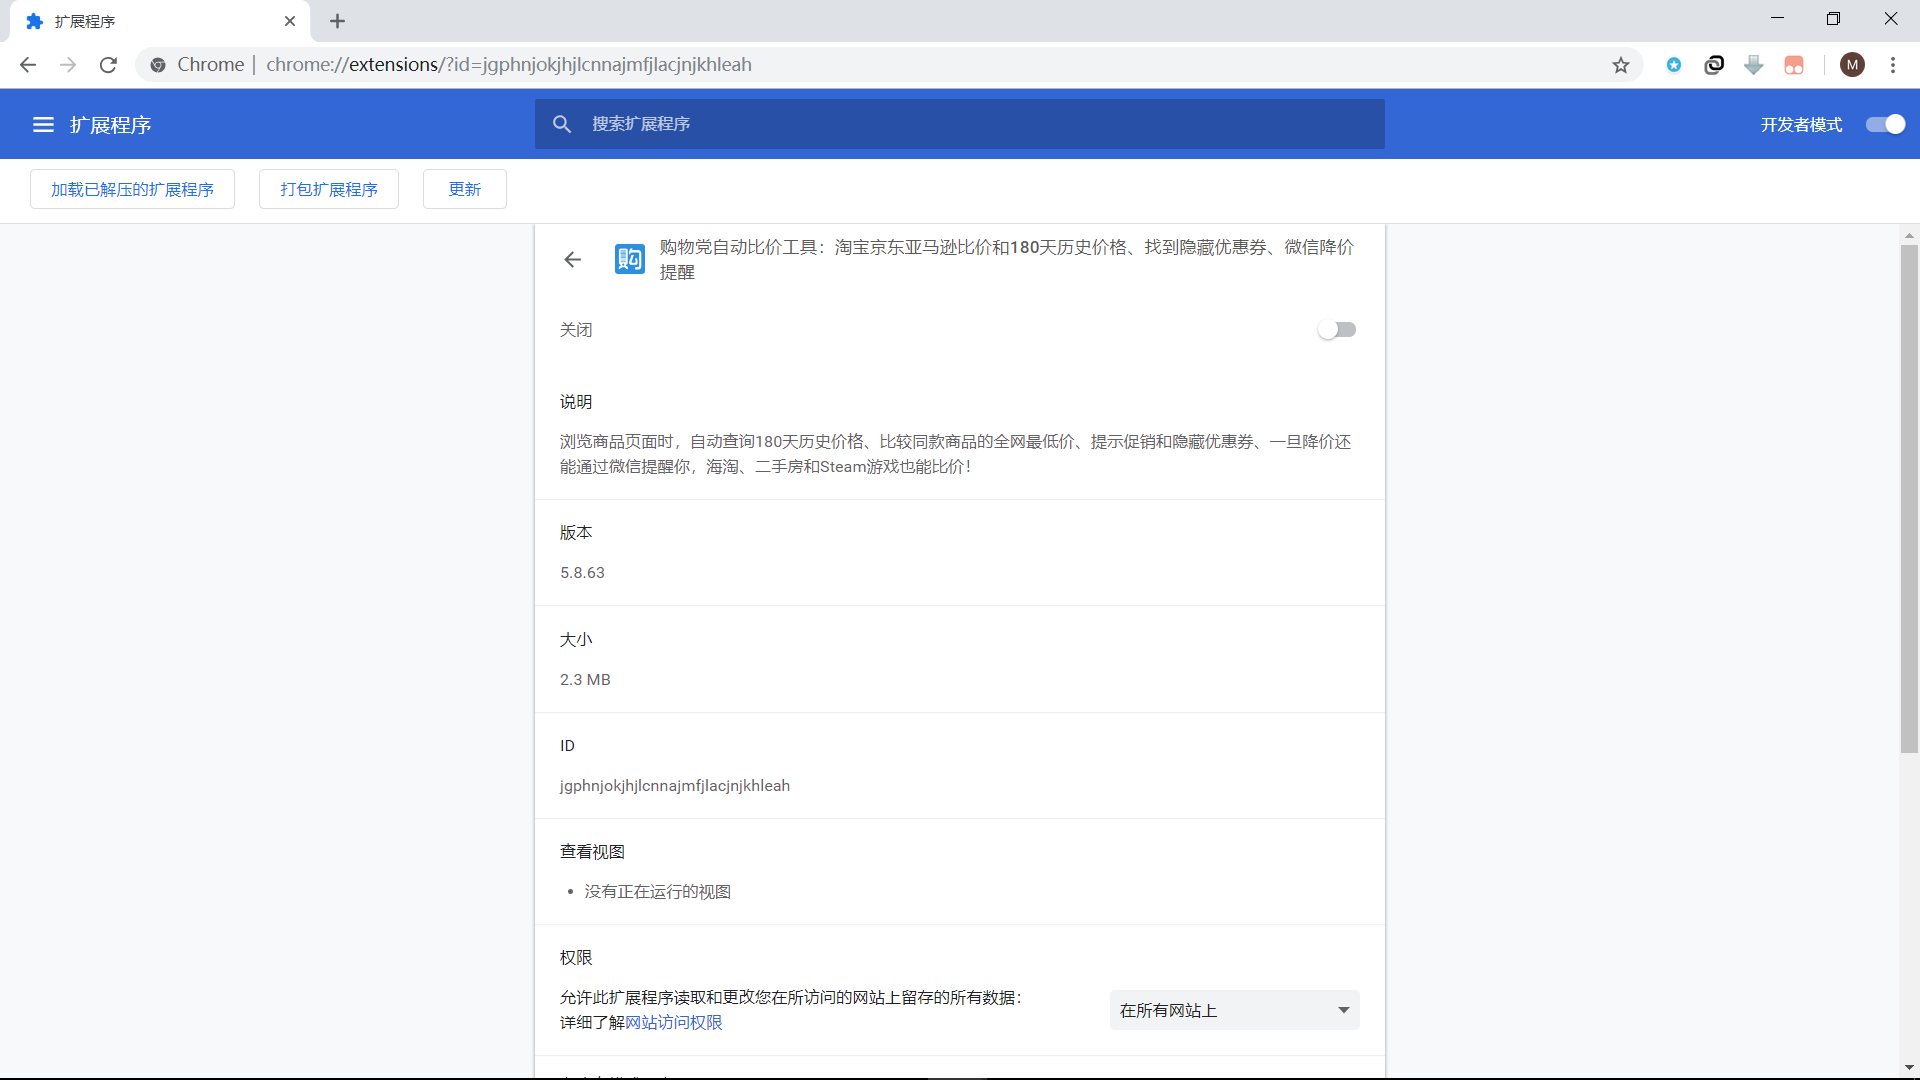Click the 查看视图 heading
This screenshot has width=1920, height=1080.
tap(592, 852)
